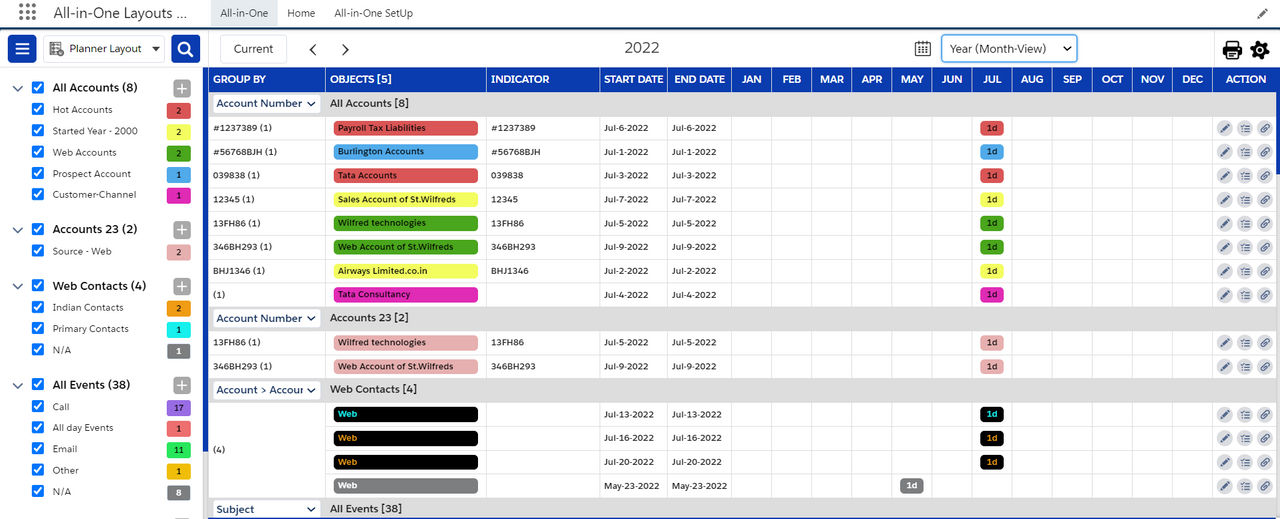This screenshot has width=1280, height=519.
Task: Click plus icon next to Accounts 23
Action: point(181,229)
